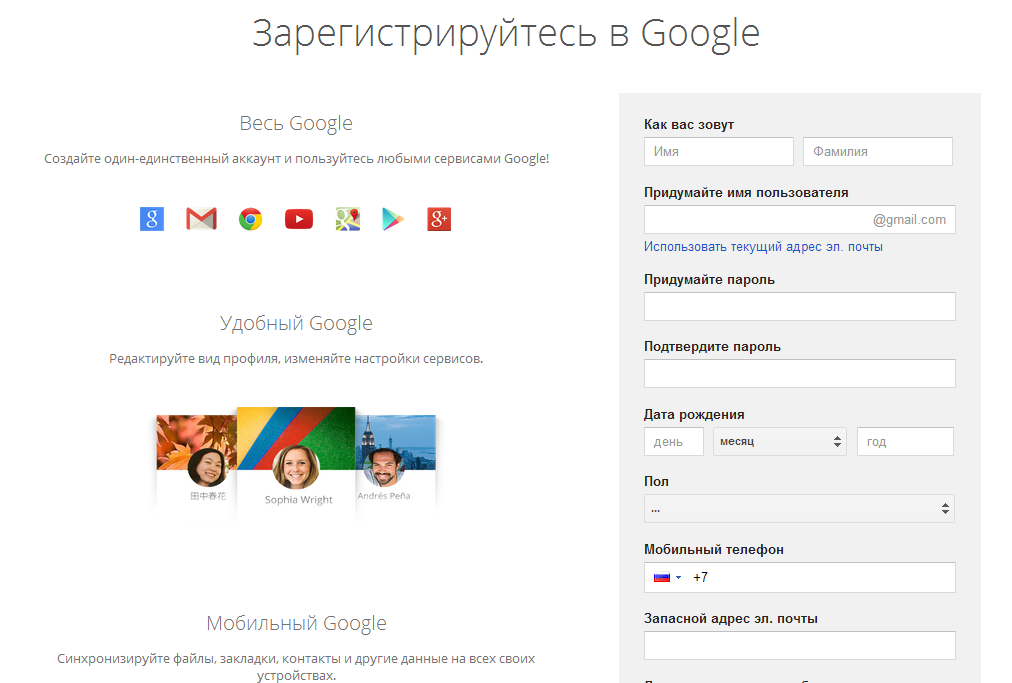Click the год year field

click(x=905, y=442)
